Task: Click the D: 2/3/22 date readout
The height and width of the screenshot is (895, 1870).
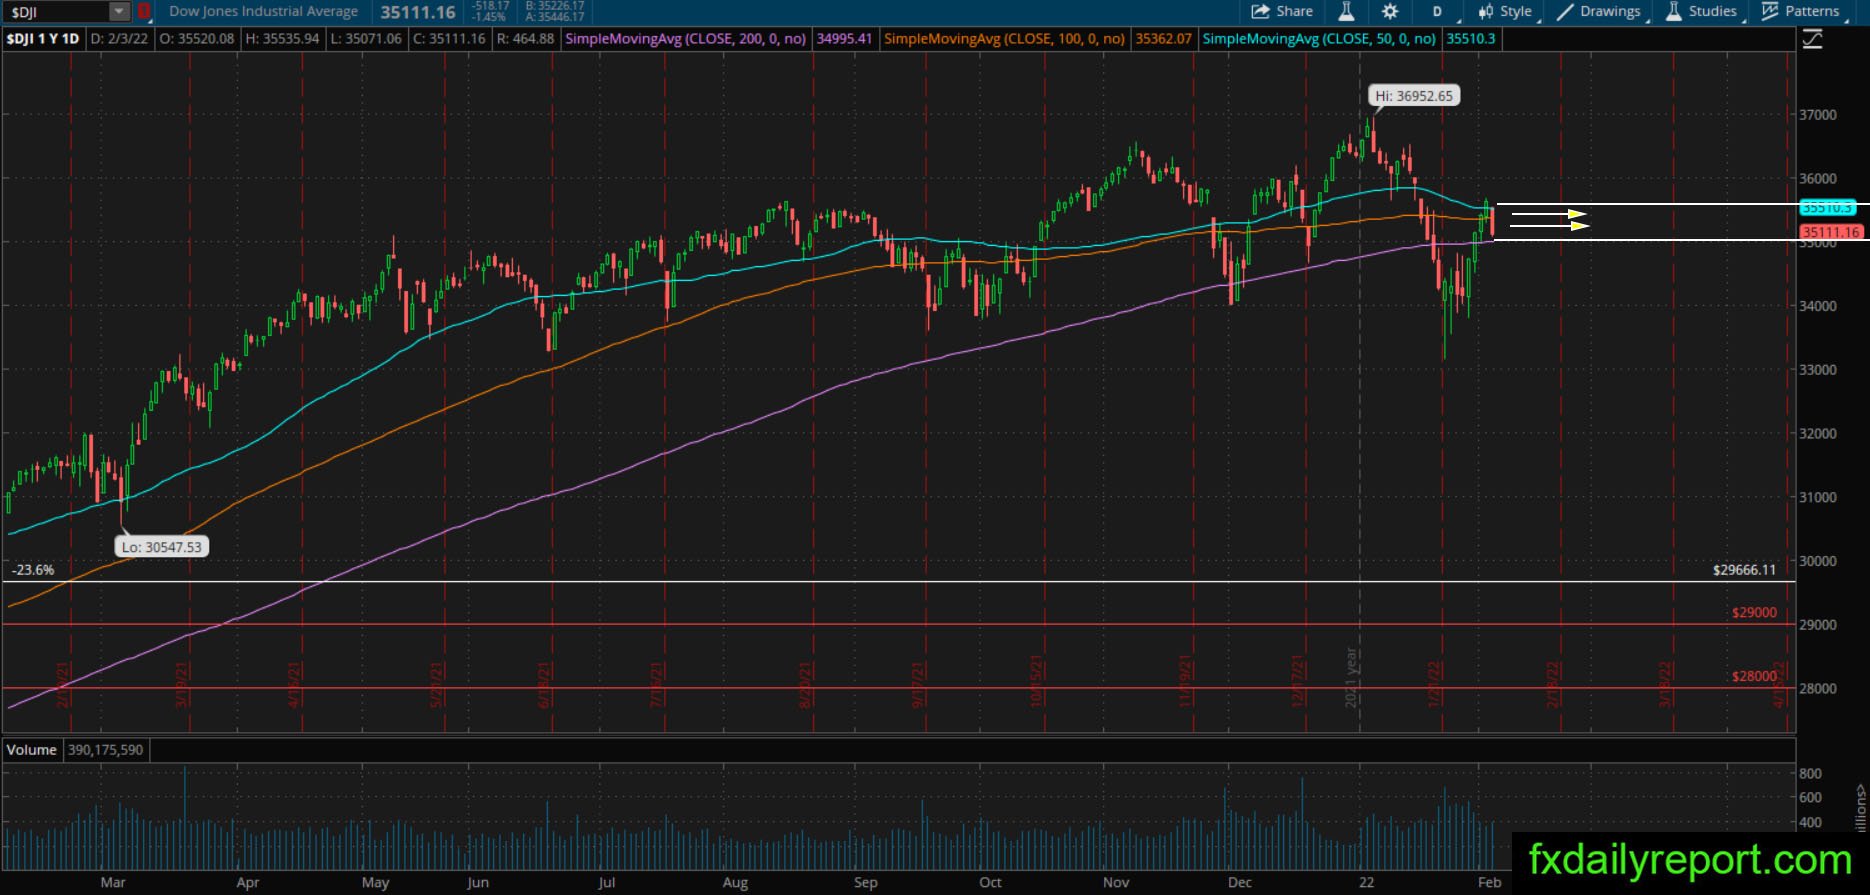Action: pos(119,39)
